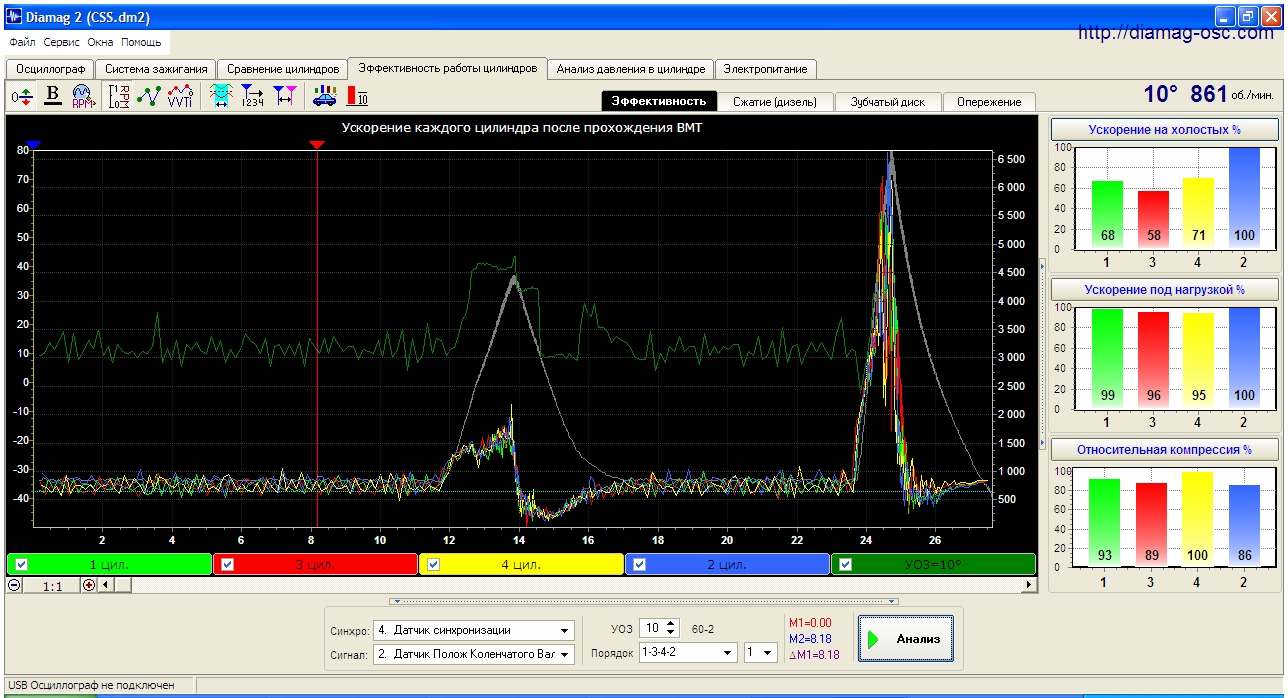The image size is (1288, 698).
Task: Click the red idle acceleration bar labeled 58
Action: [1153, 220]
